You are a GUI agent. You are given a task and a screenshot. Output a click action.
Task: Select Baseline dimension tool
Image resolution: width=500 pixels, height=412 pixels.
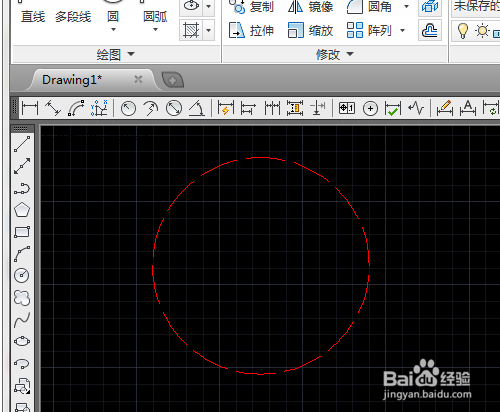point(248,108)
